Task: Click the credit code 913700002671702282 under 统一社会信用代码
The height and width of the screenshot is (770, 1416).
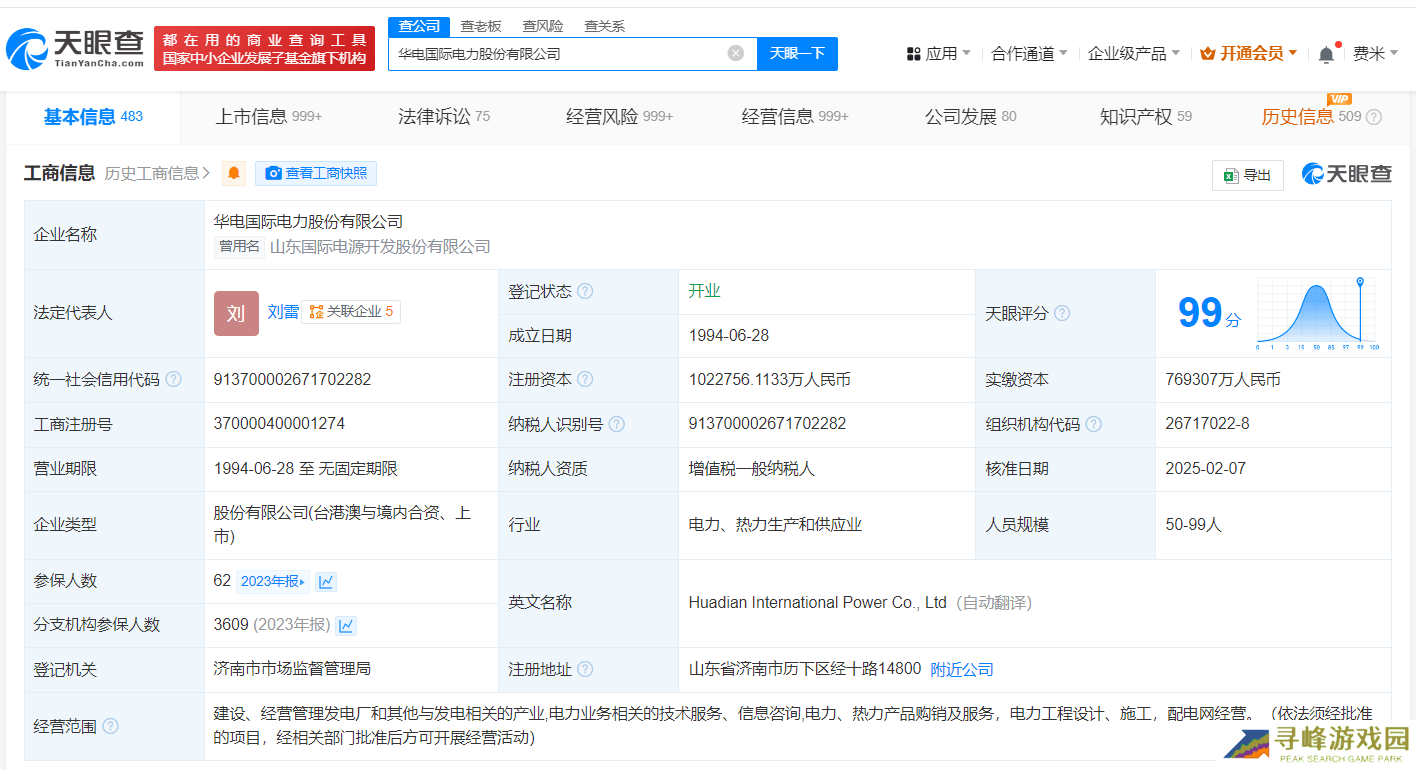Action: 293,379
